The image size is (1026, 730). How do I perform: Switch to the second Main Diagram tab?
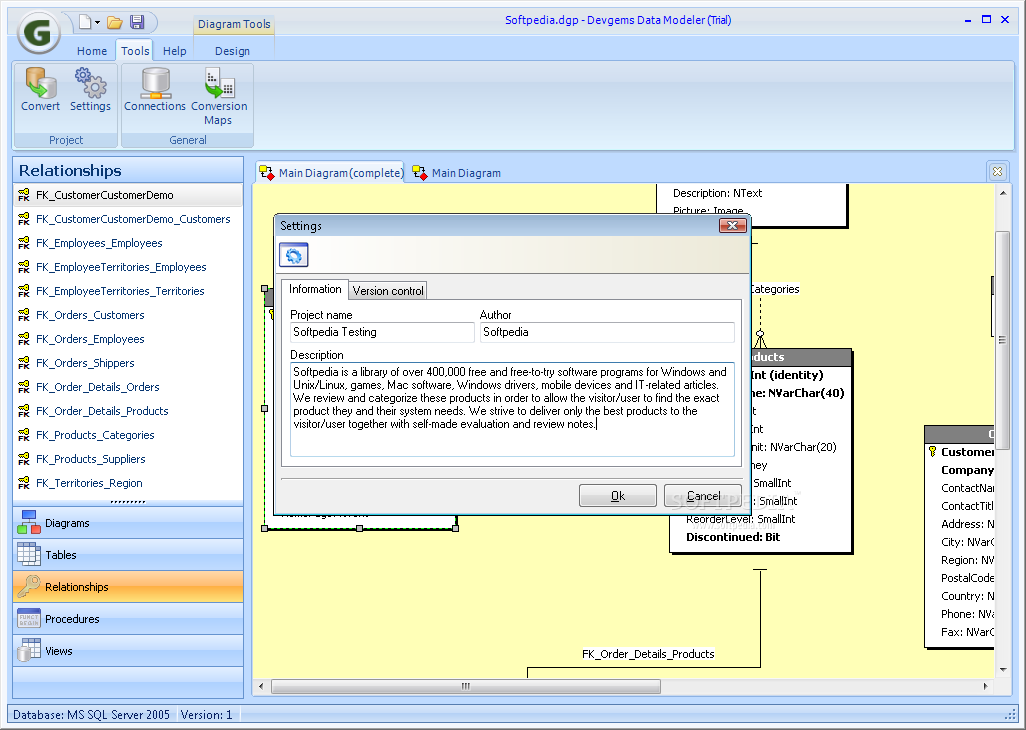pyautogui.click(x=457, y=173)
